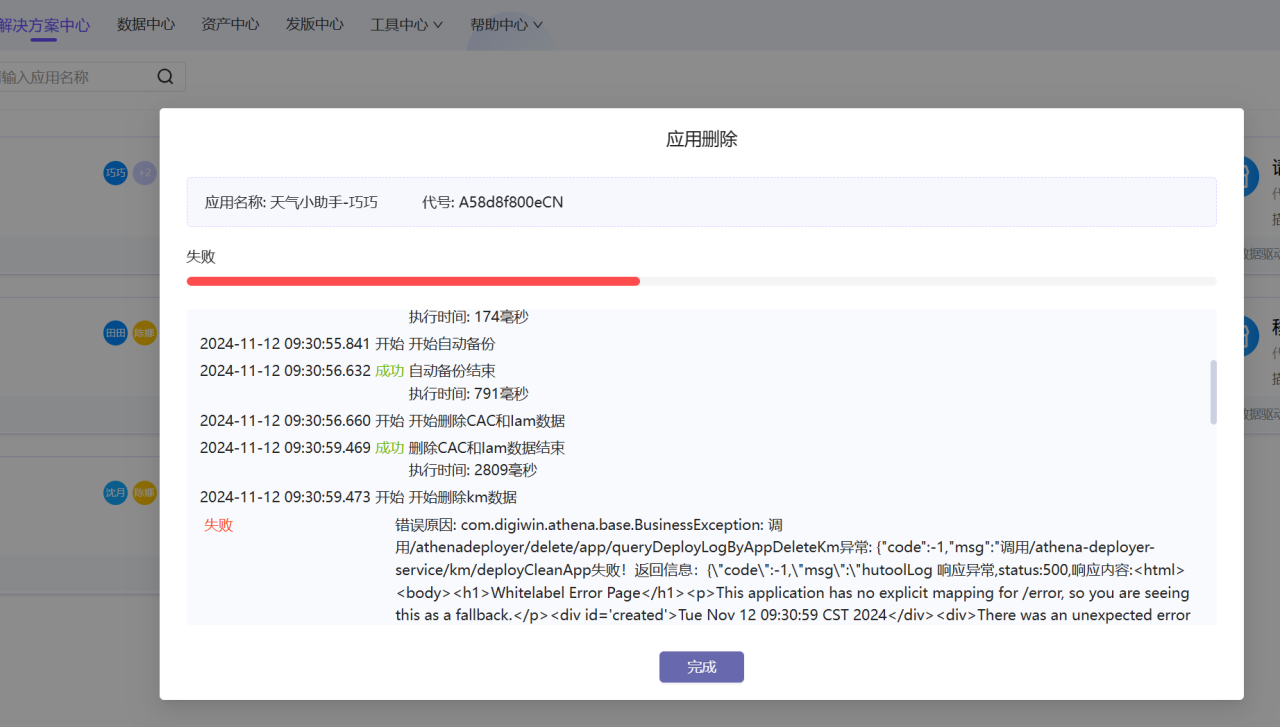Click the 沈月 user avatar
The height and width of the screenshot is (727, 1280).
tap(116, 493)
